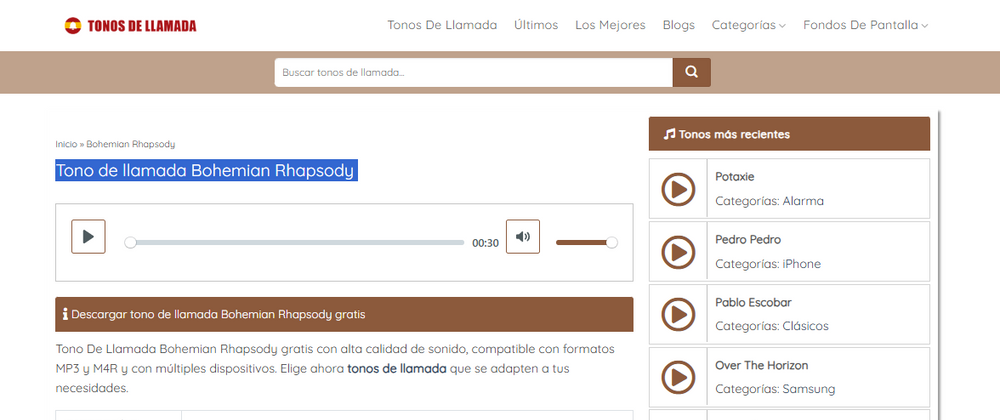Play the Bohemian Rhapsody ringtone
The height and width of the screenshot is (420, 1000).
click(x=88, y=236)
